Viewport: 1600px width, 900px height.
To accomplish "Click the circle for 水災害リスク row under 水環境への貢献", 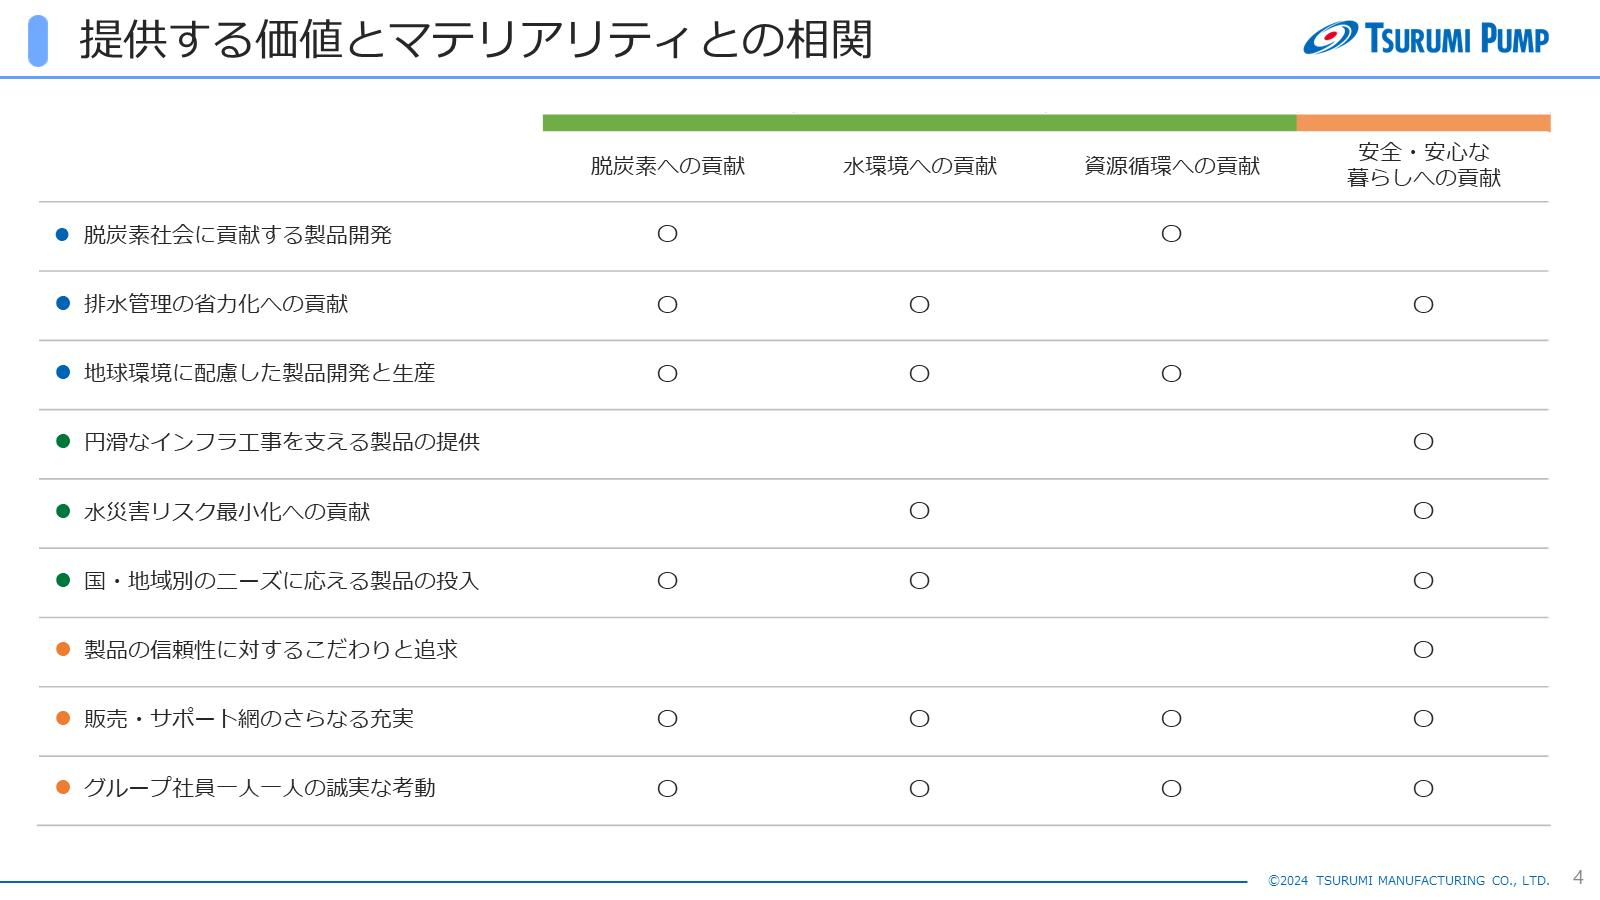I will (x=919, y=511).
